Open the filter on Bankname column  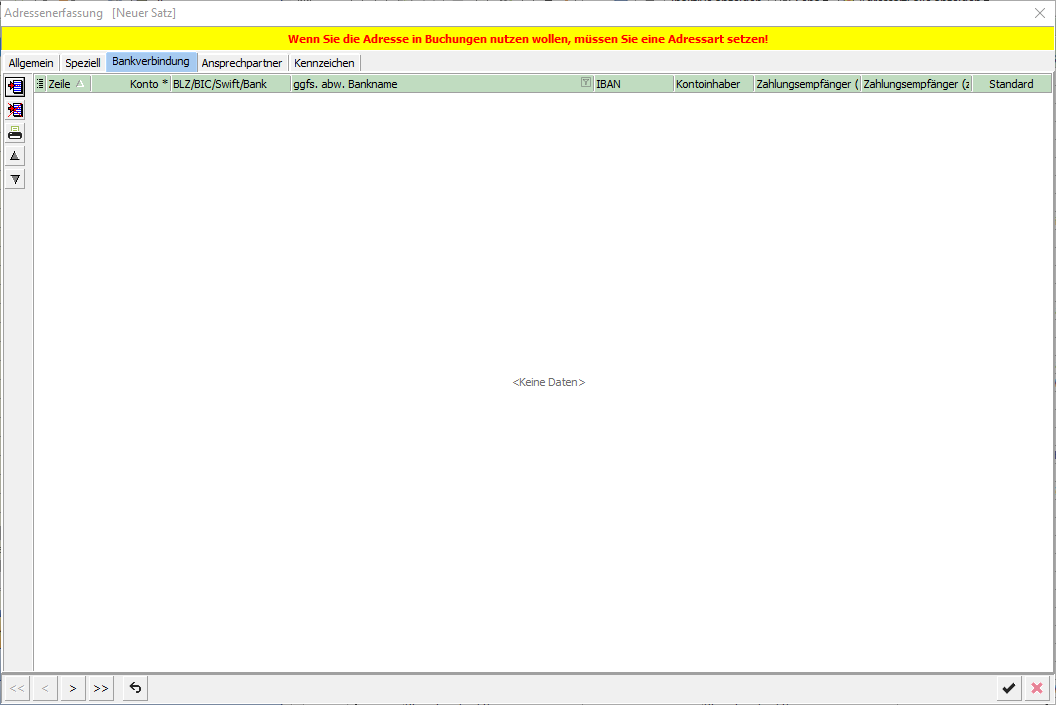click(x=586, y=84)
